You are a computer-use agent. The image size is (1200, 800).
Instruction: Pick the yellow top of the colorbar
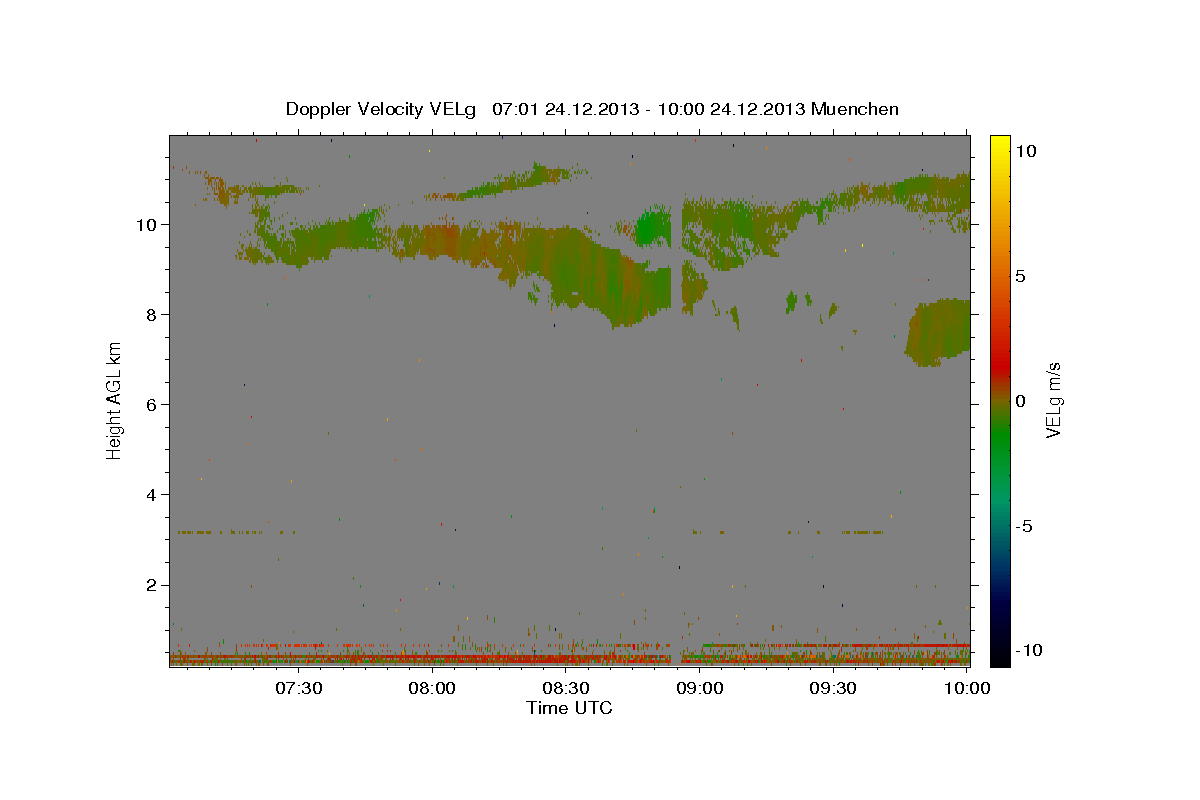[x=1000, y=145]
